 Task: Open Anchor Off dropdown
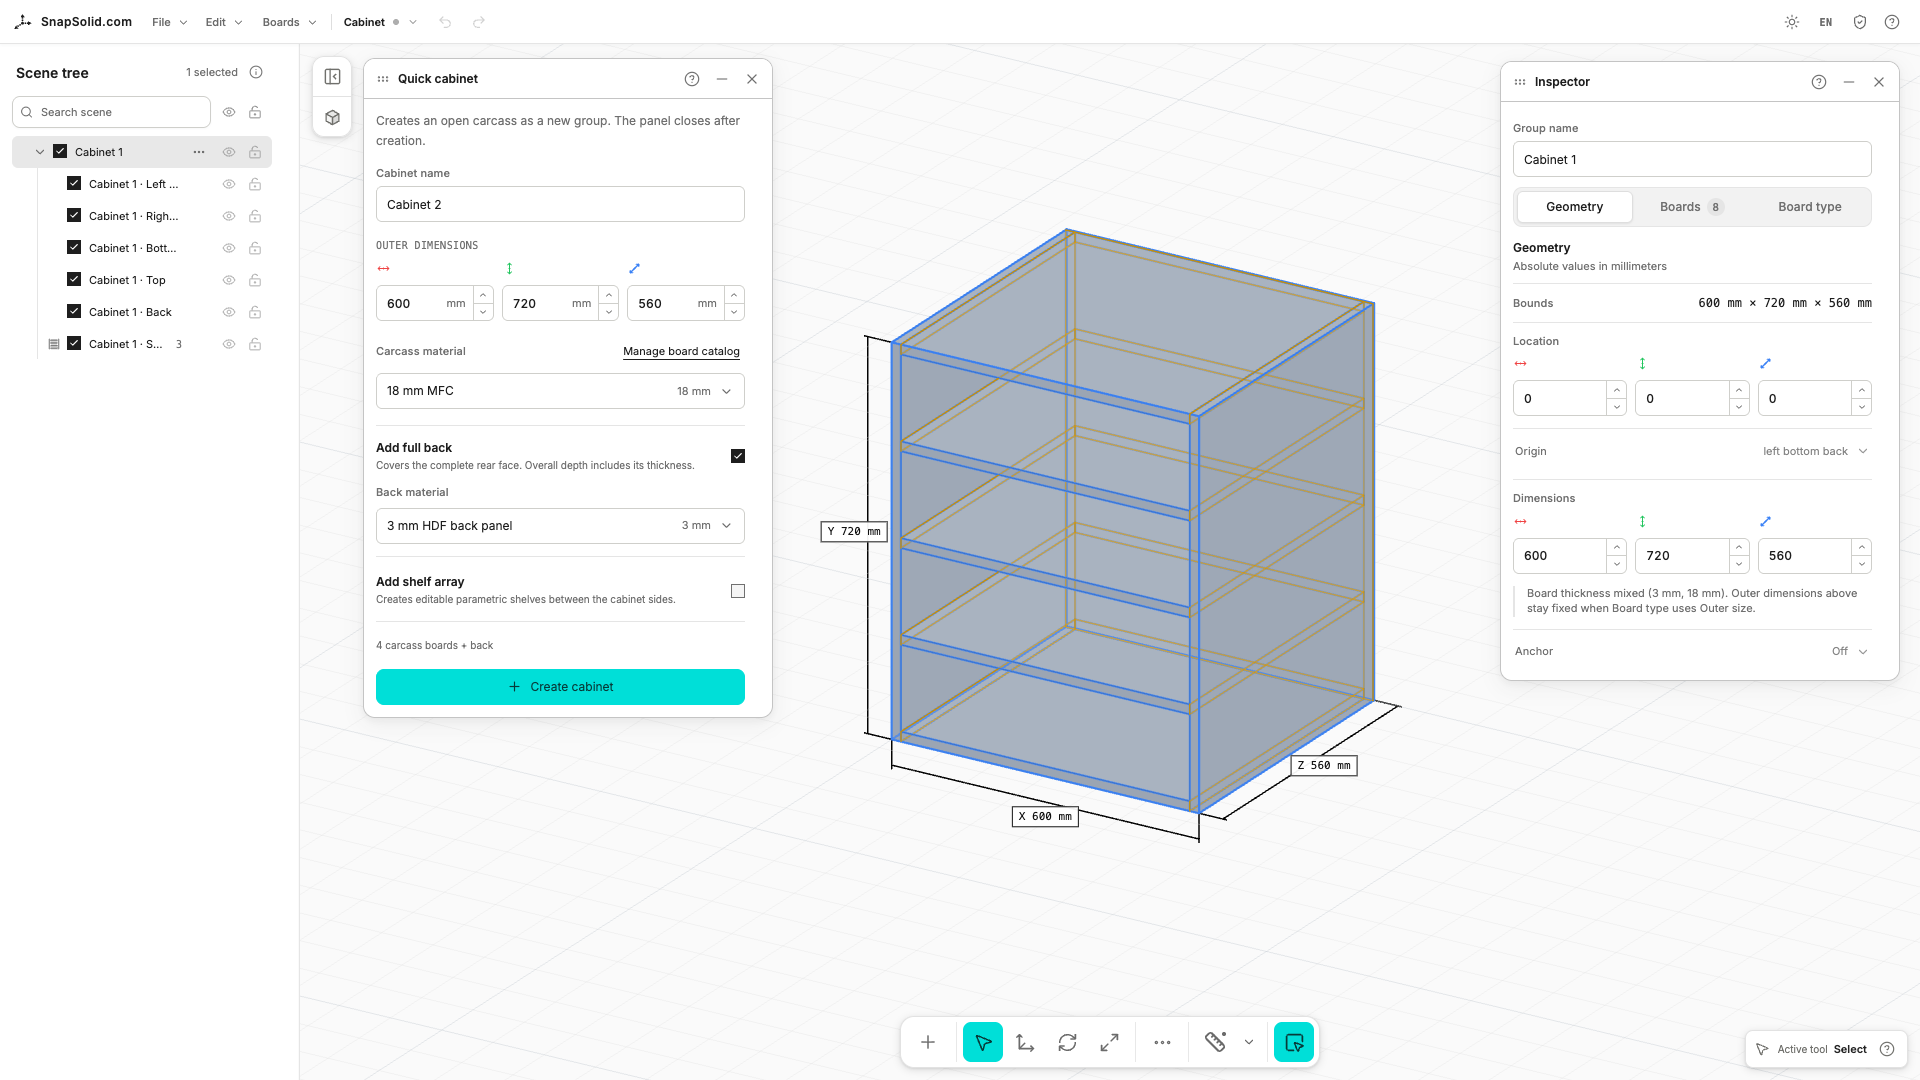click(1849, 651)
